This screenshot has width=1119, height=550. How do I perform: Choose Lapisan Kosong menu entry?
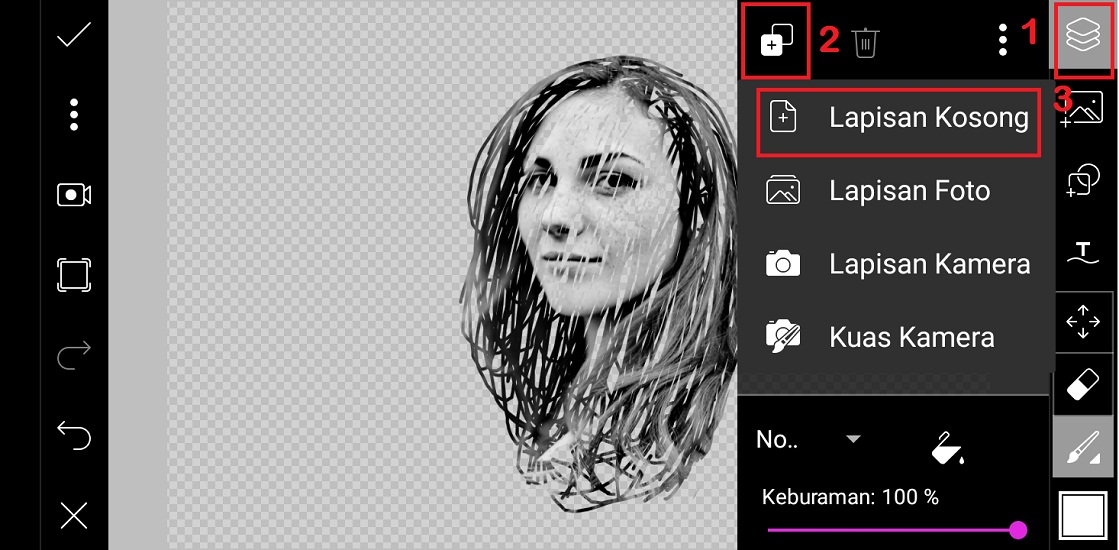(x=898, y=118)
